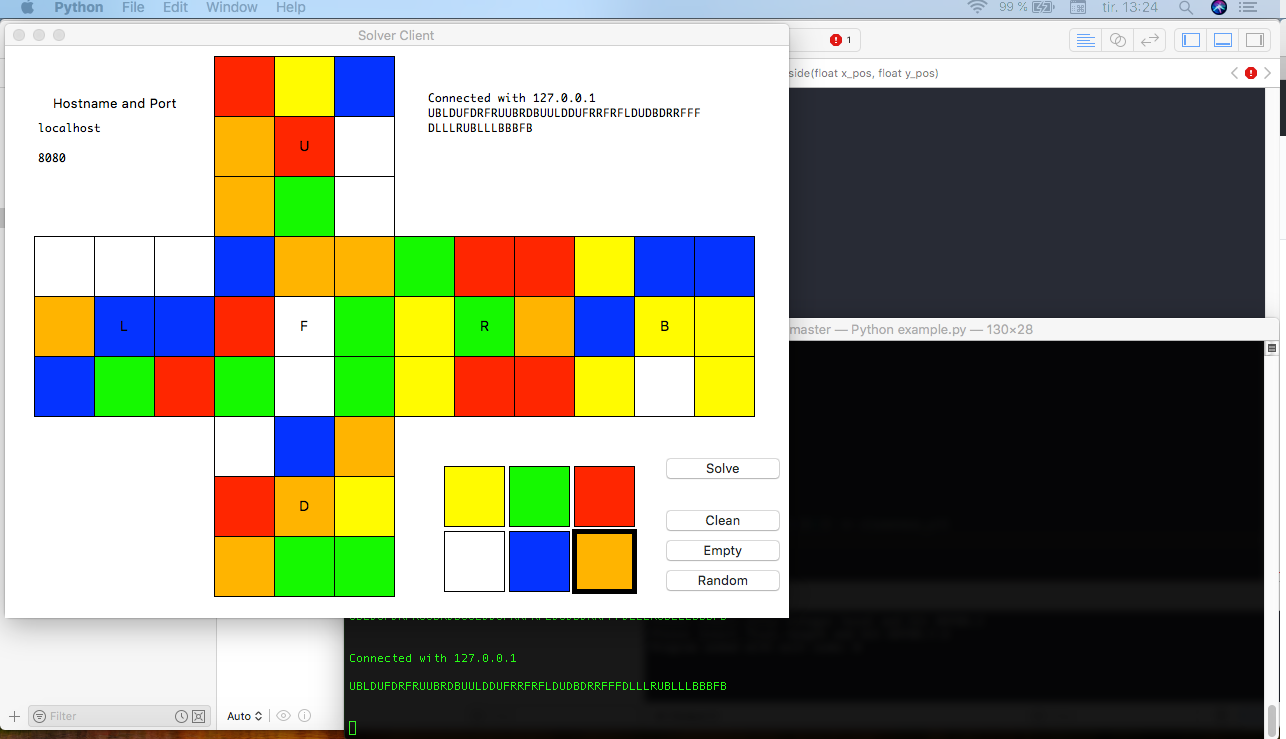Go to previous issue in Xcode jump bar
The width and height of the screenshot is (1286, 739).
pyautogui.click(x=1235, y=73)
